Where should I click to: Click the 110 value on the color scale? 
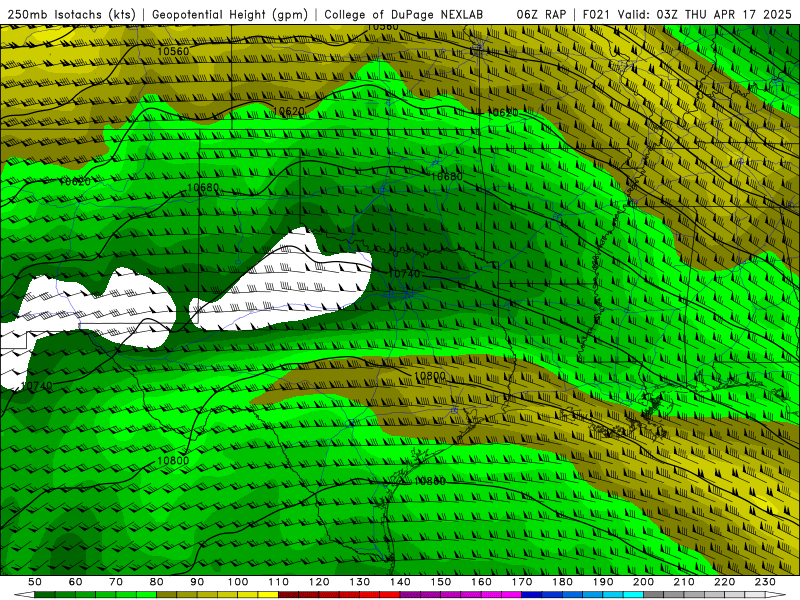279,582
